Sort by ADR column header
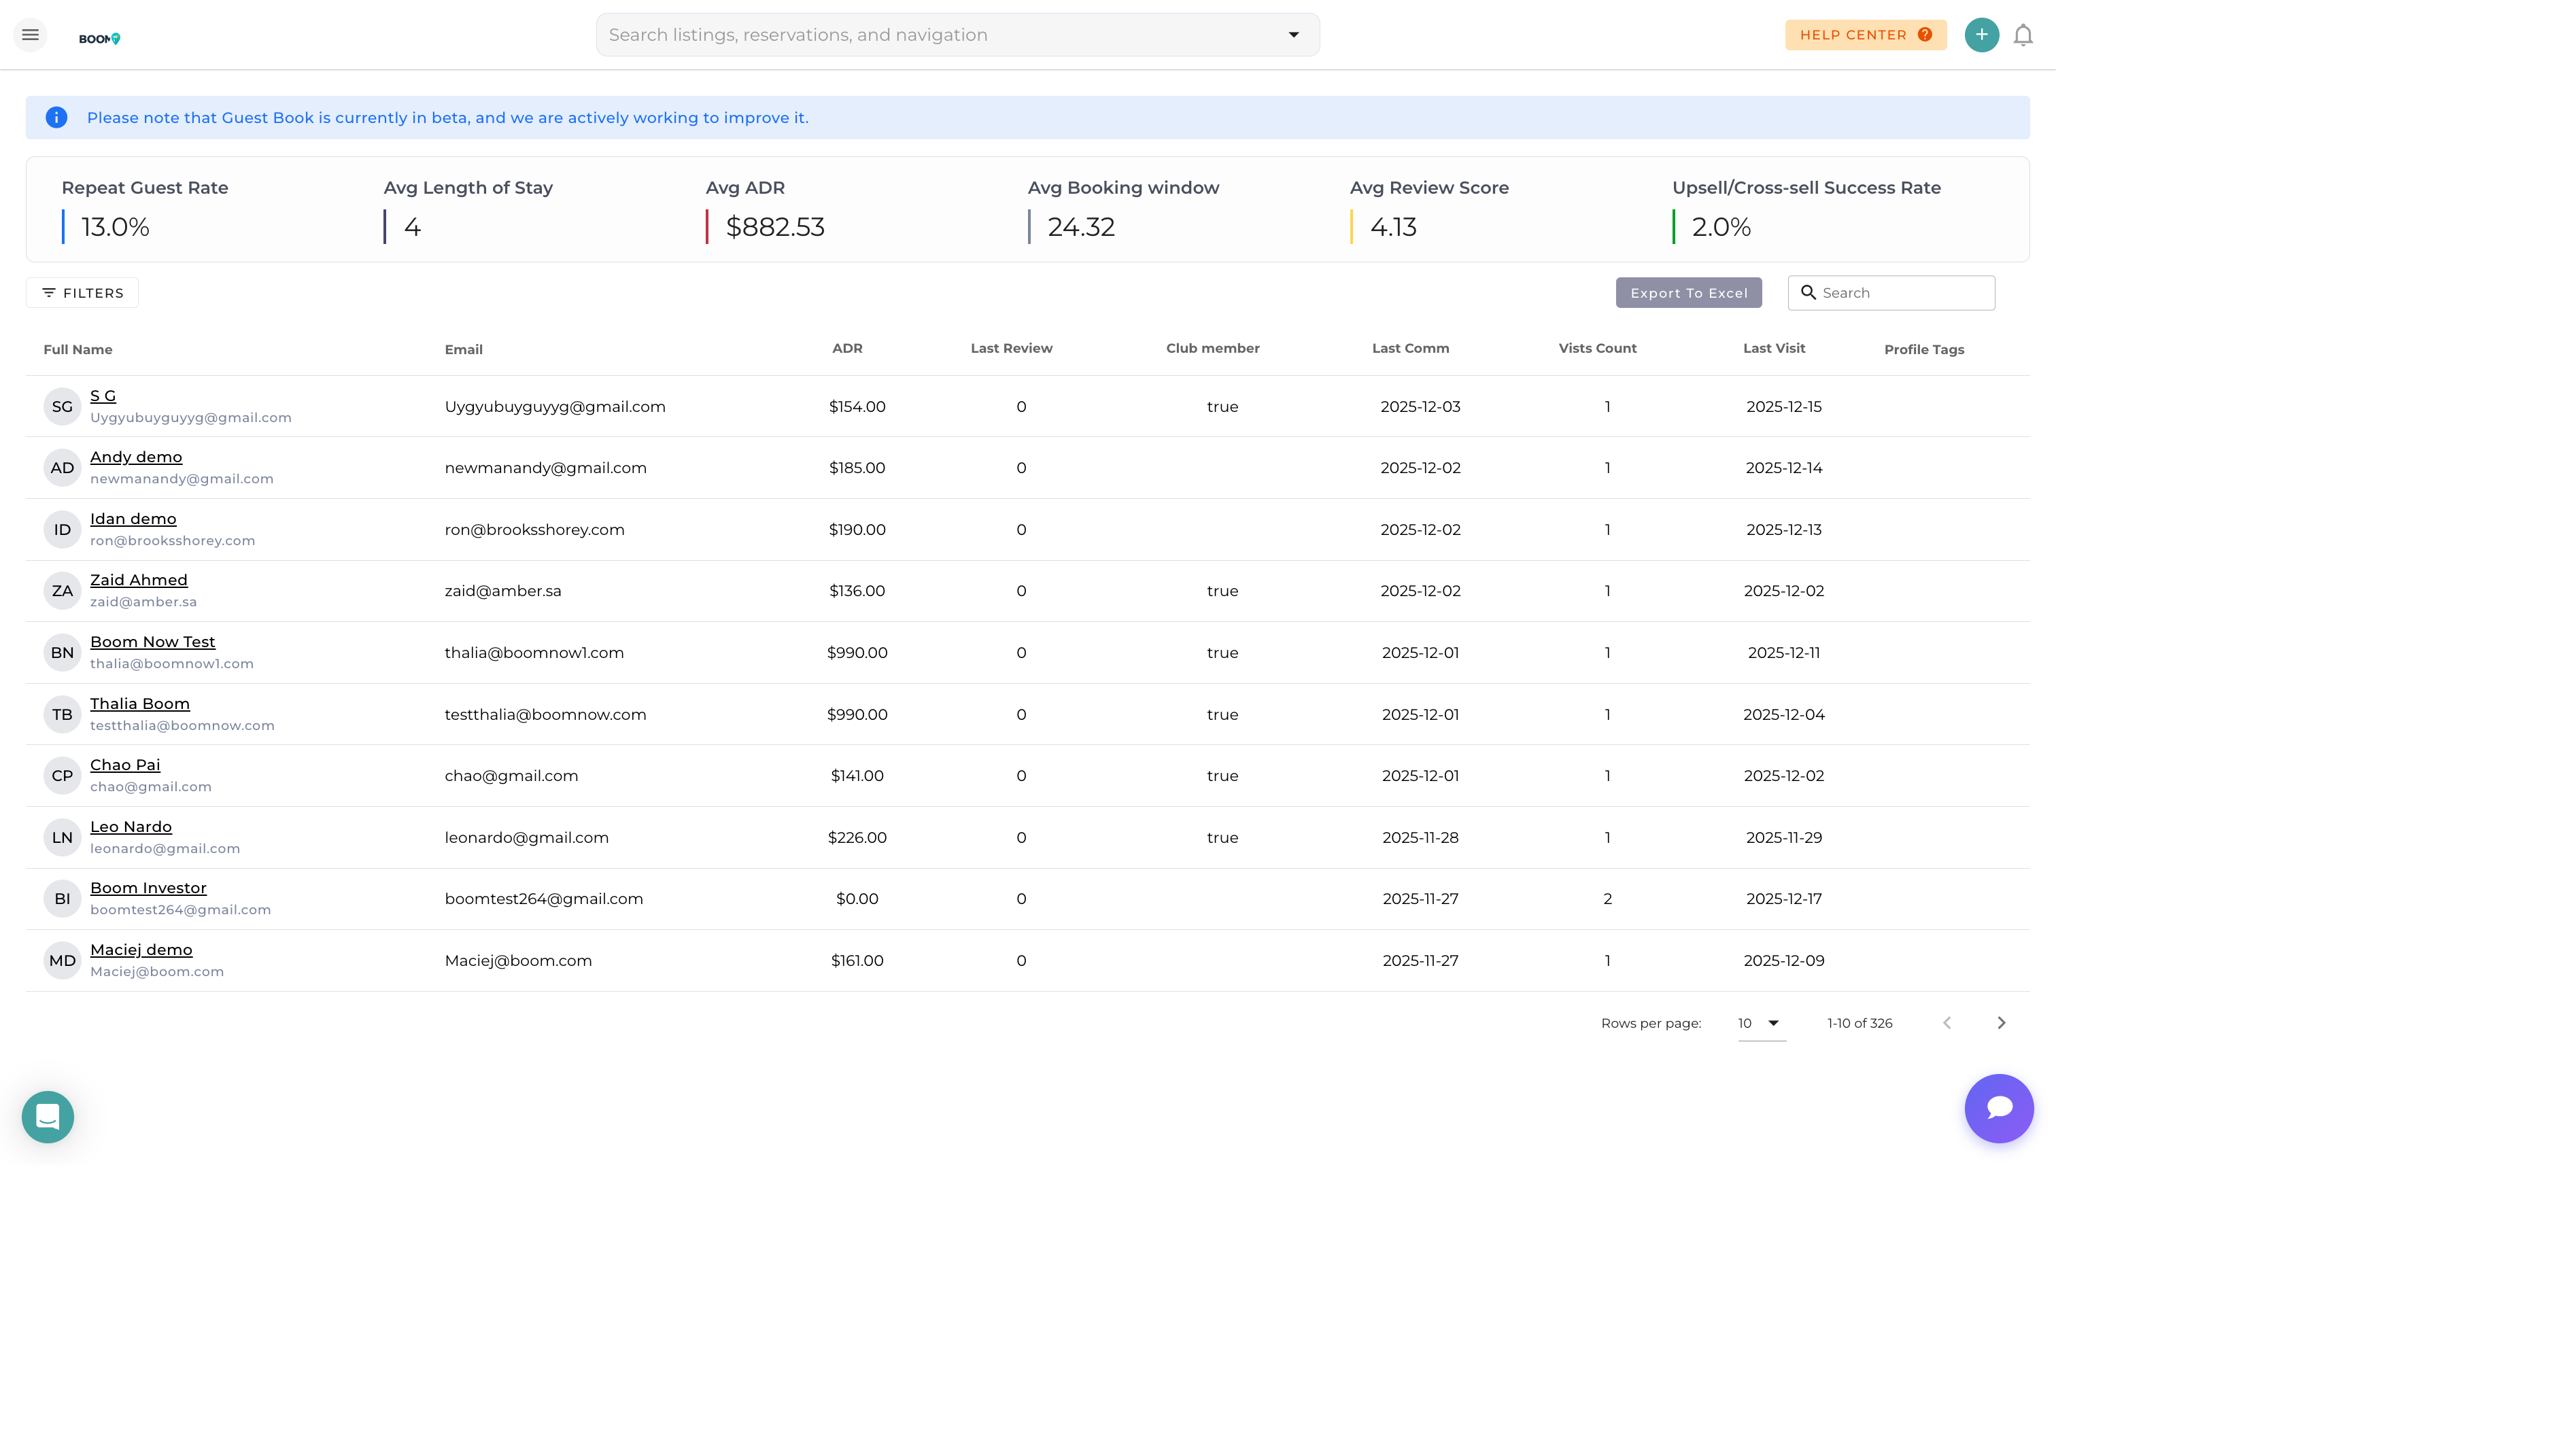This screenshot has height=1456, width=2570. click(846, 348)
